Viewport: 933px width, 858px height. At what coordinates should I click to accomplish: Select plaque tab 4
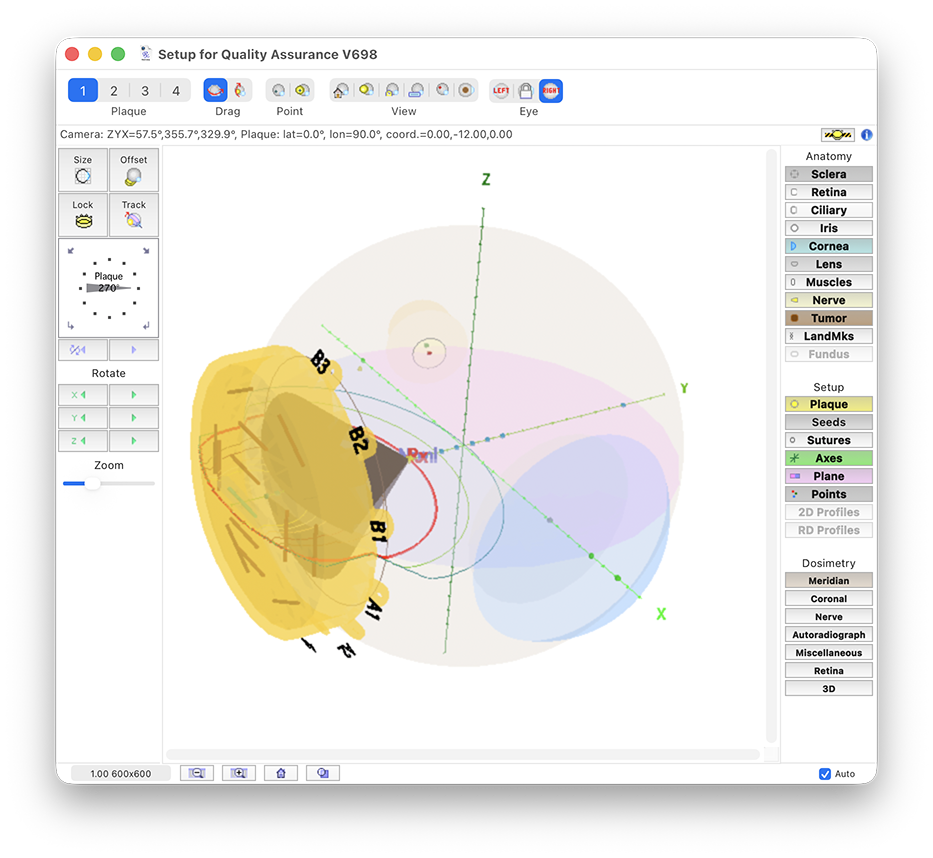tap(176, 91)
